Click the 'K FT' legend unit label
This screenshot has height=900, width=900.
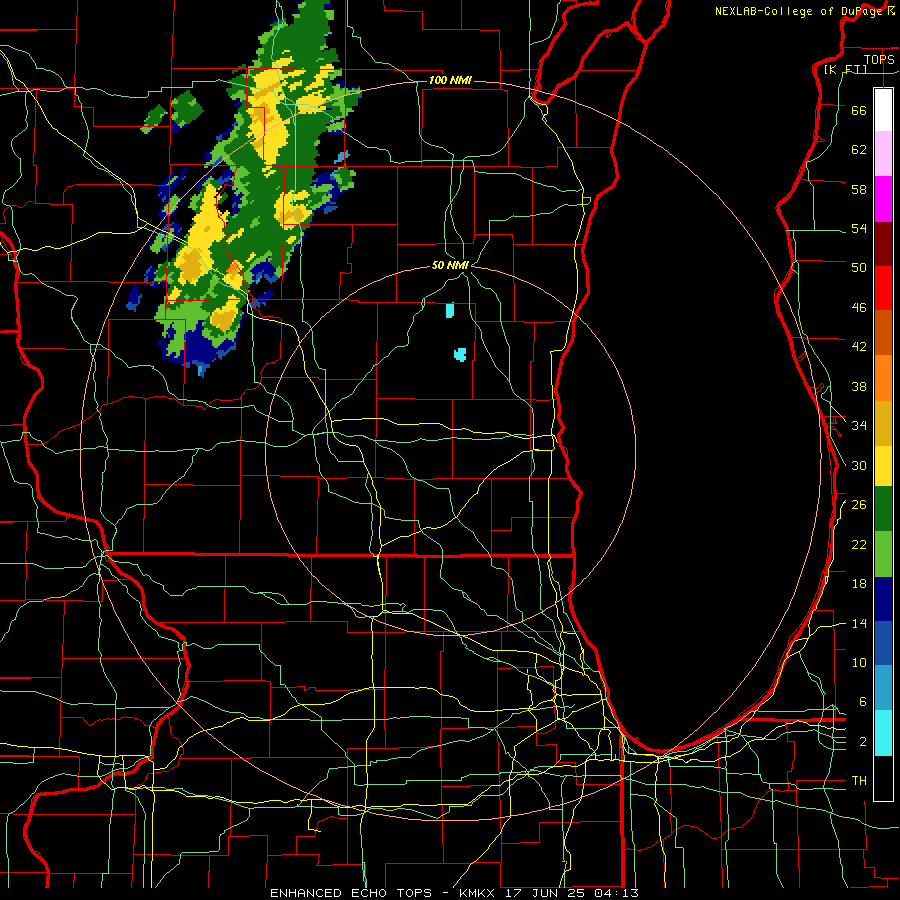click(x=846, y=69)
